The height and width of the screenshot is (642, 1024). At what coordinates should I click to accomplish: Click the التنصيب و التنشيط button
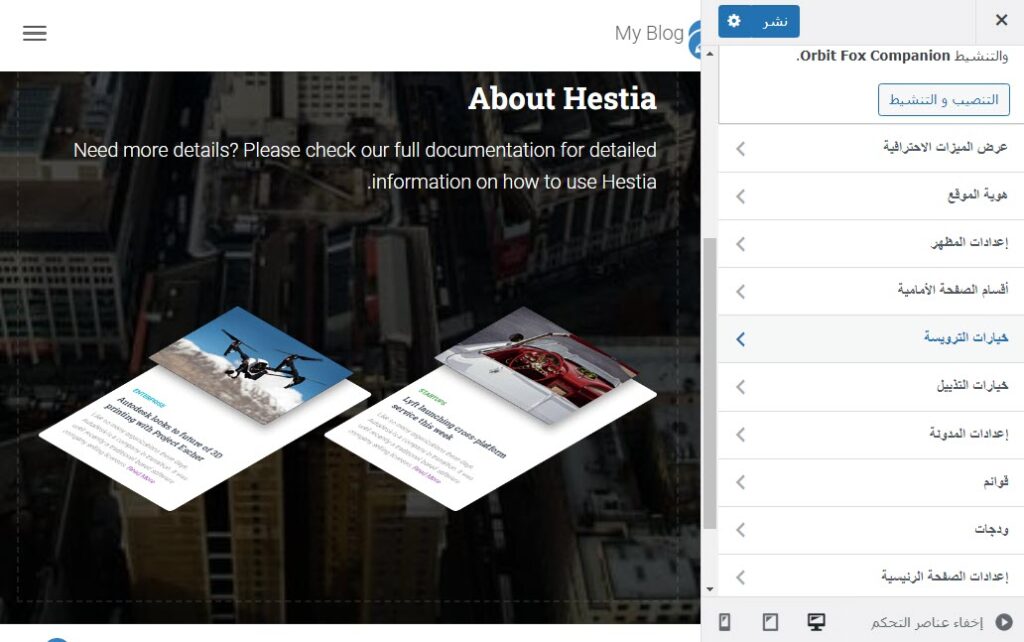[944, 100]
